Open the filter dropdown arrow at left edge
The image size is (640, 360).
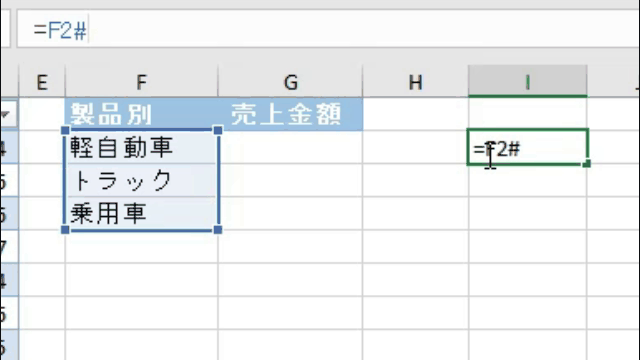point(6,114)
